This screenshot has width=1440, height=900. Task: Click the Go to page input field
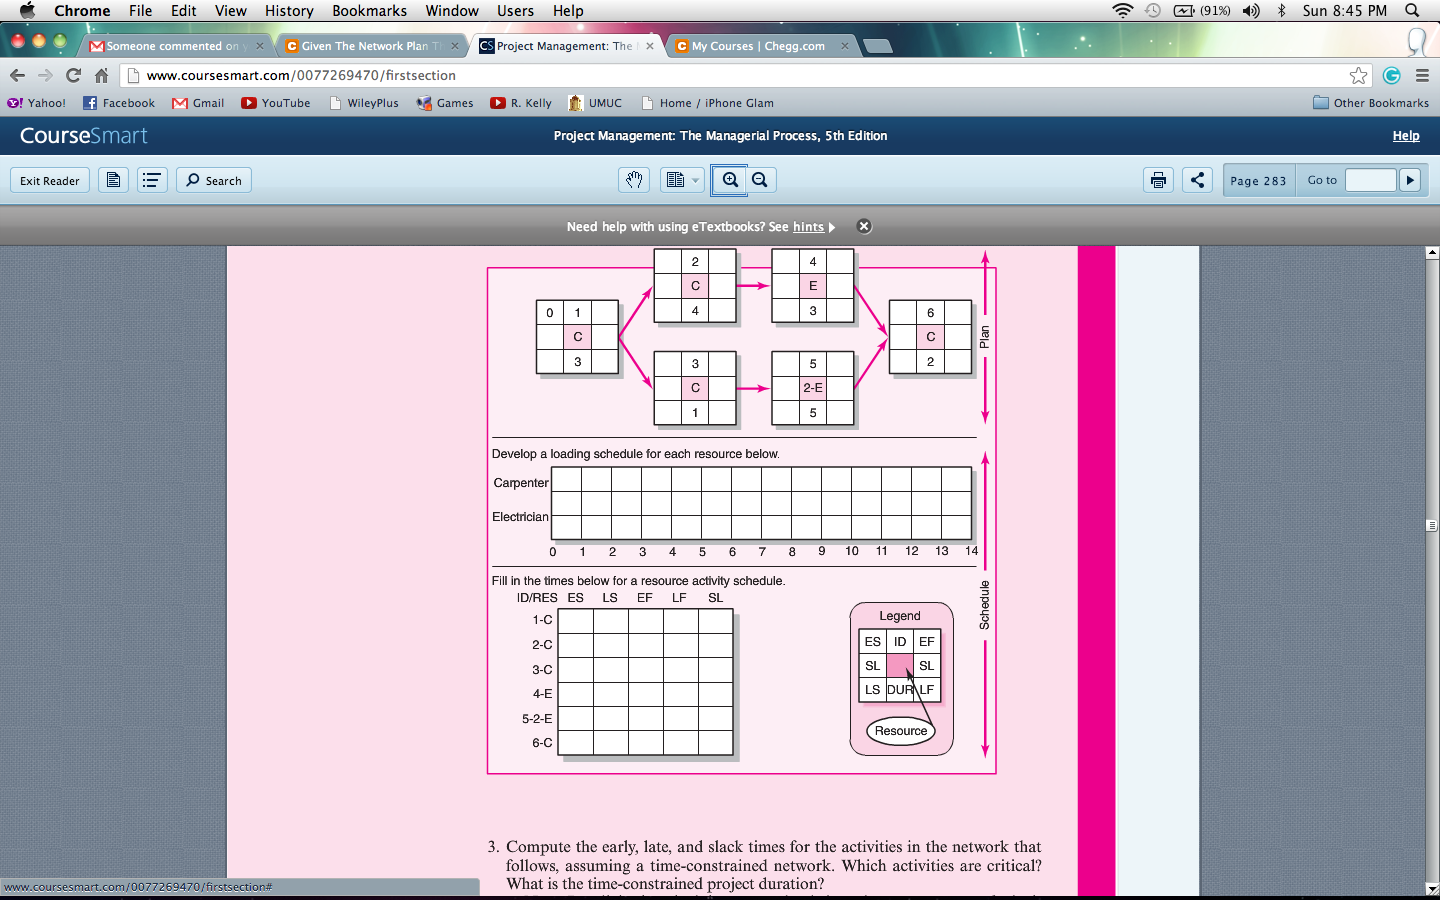click(1370, 180)
